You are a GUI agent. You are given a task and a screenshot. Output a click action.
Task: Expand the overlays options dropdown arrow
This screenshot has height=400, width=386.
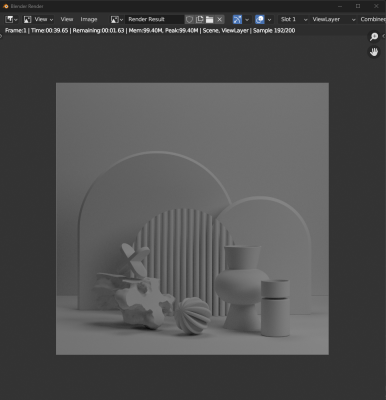[x=269, y=19]
